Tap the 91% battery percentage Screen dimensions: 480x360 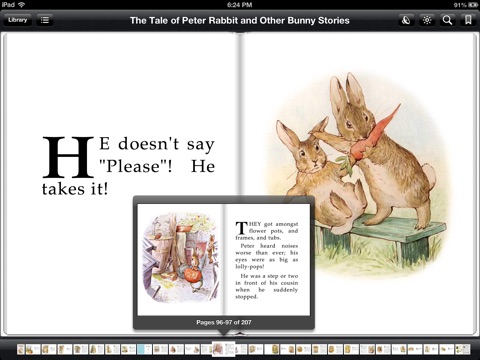click(460, 5)
